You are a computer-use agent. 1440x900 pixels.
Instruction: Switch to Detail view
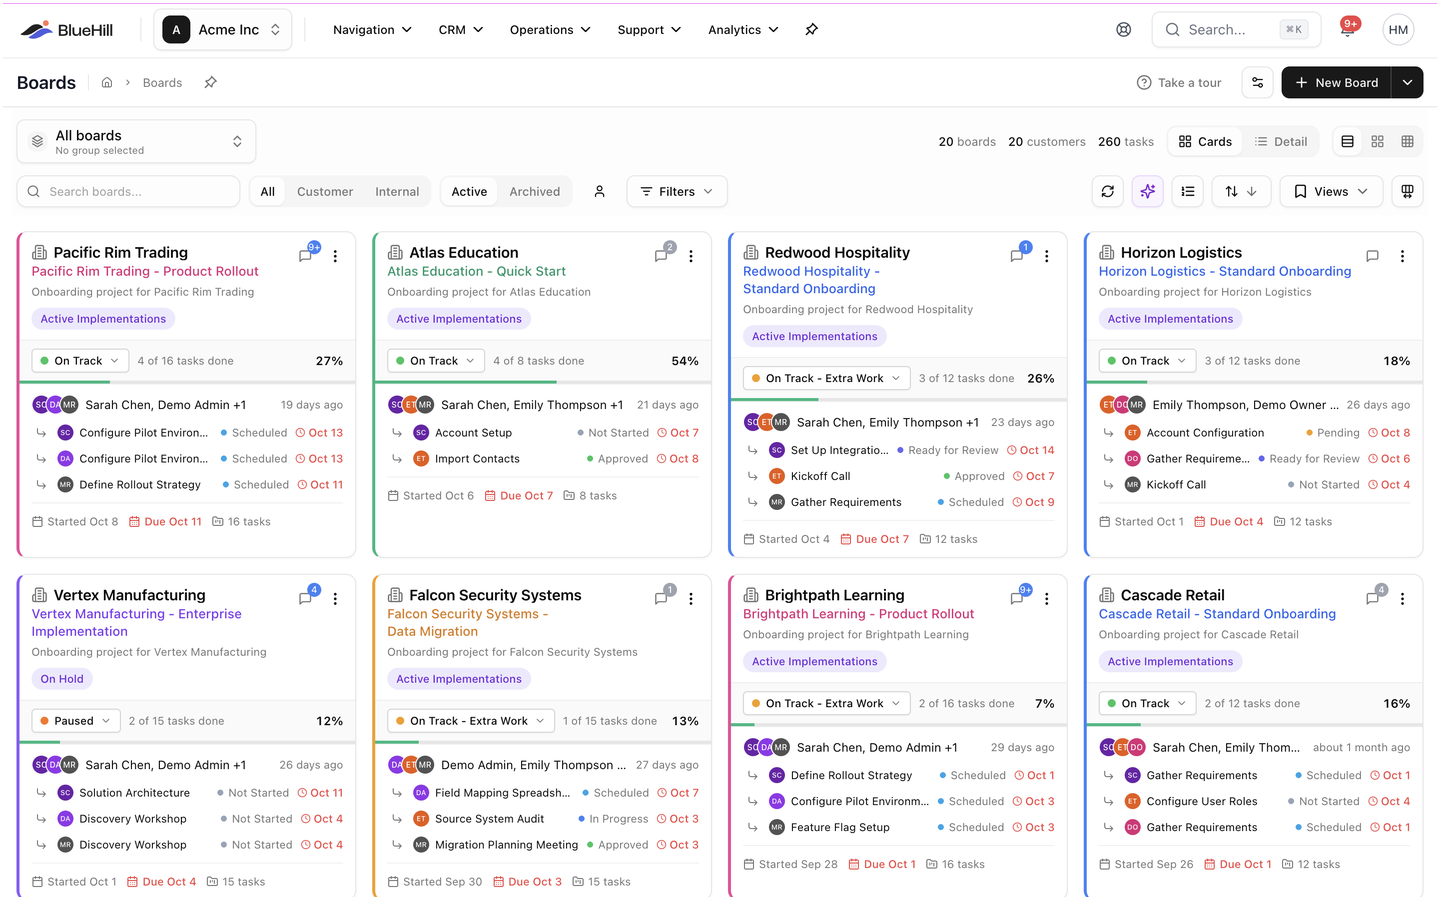[x=1281, y=142]
